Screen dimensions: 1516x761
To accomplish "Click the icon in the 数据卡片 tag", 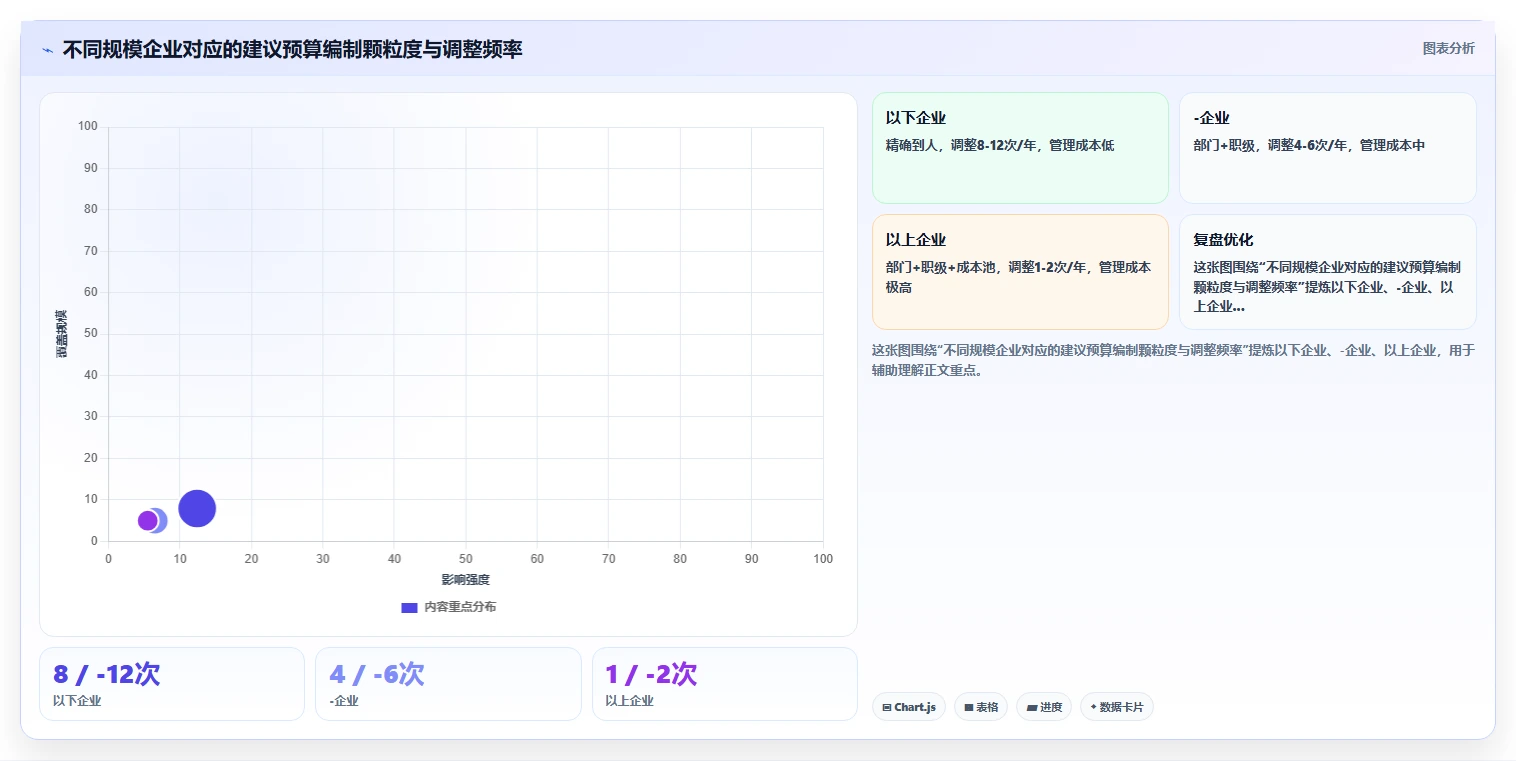I will (1093, 707).
